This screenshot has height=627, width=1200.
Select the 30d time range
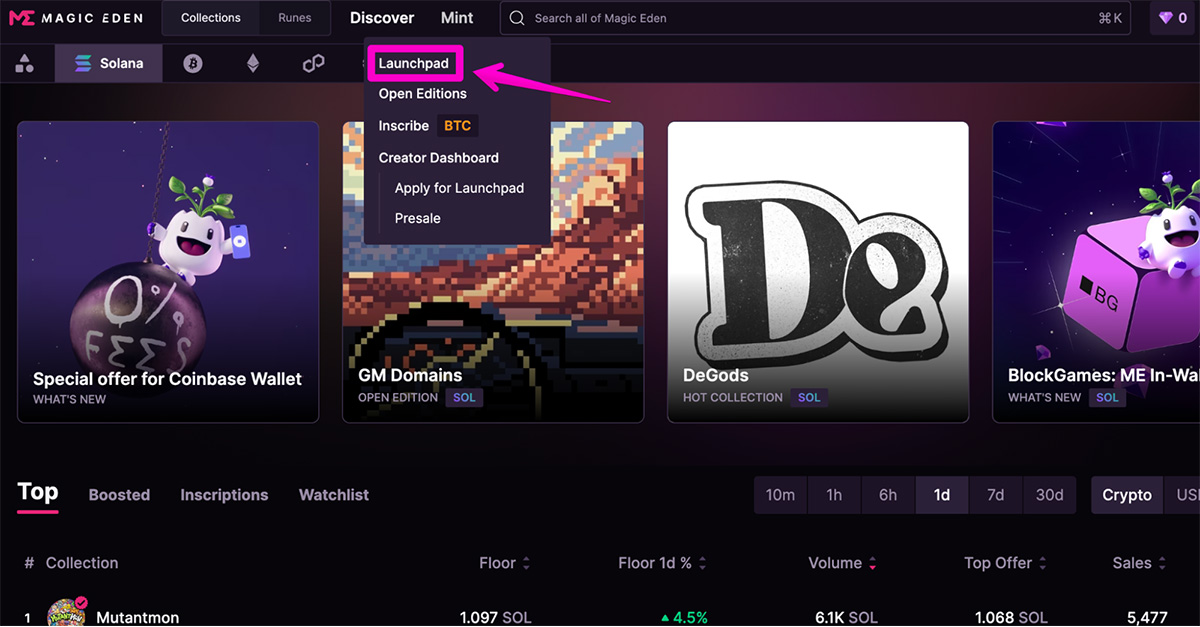coord(1050,495)
